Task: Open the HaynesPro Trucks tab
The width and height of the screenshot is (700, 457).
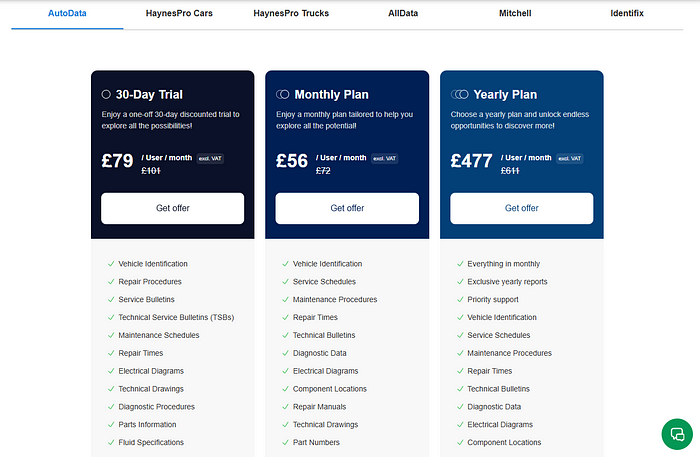Action: (291, 13)
